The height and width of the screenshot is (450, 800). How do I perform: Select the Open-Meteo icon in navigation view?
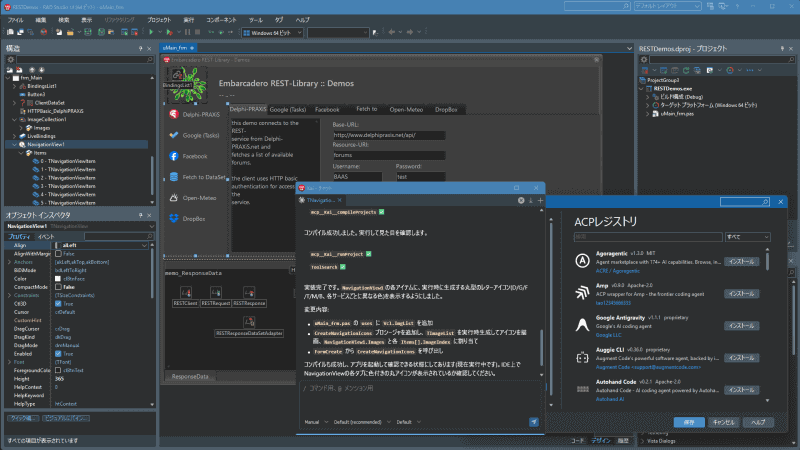(x=174, y=197)
